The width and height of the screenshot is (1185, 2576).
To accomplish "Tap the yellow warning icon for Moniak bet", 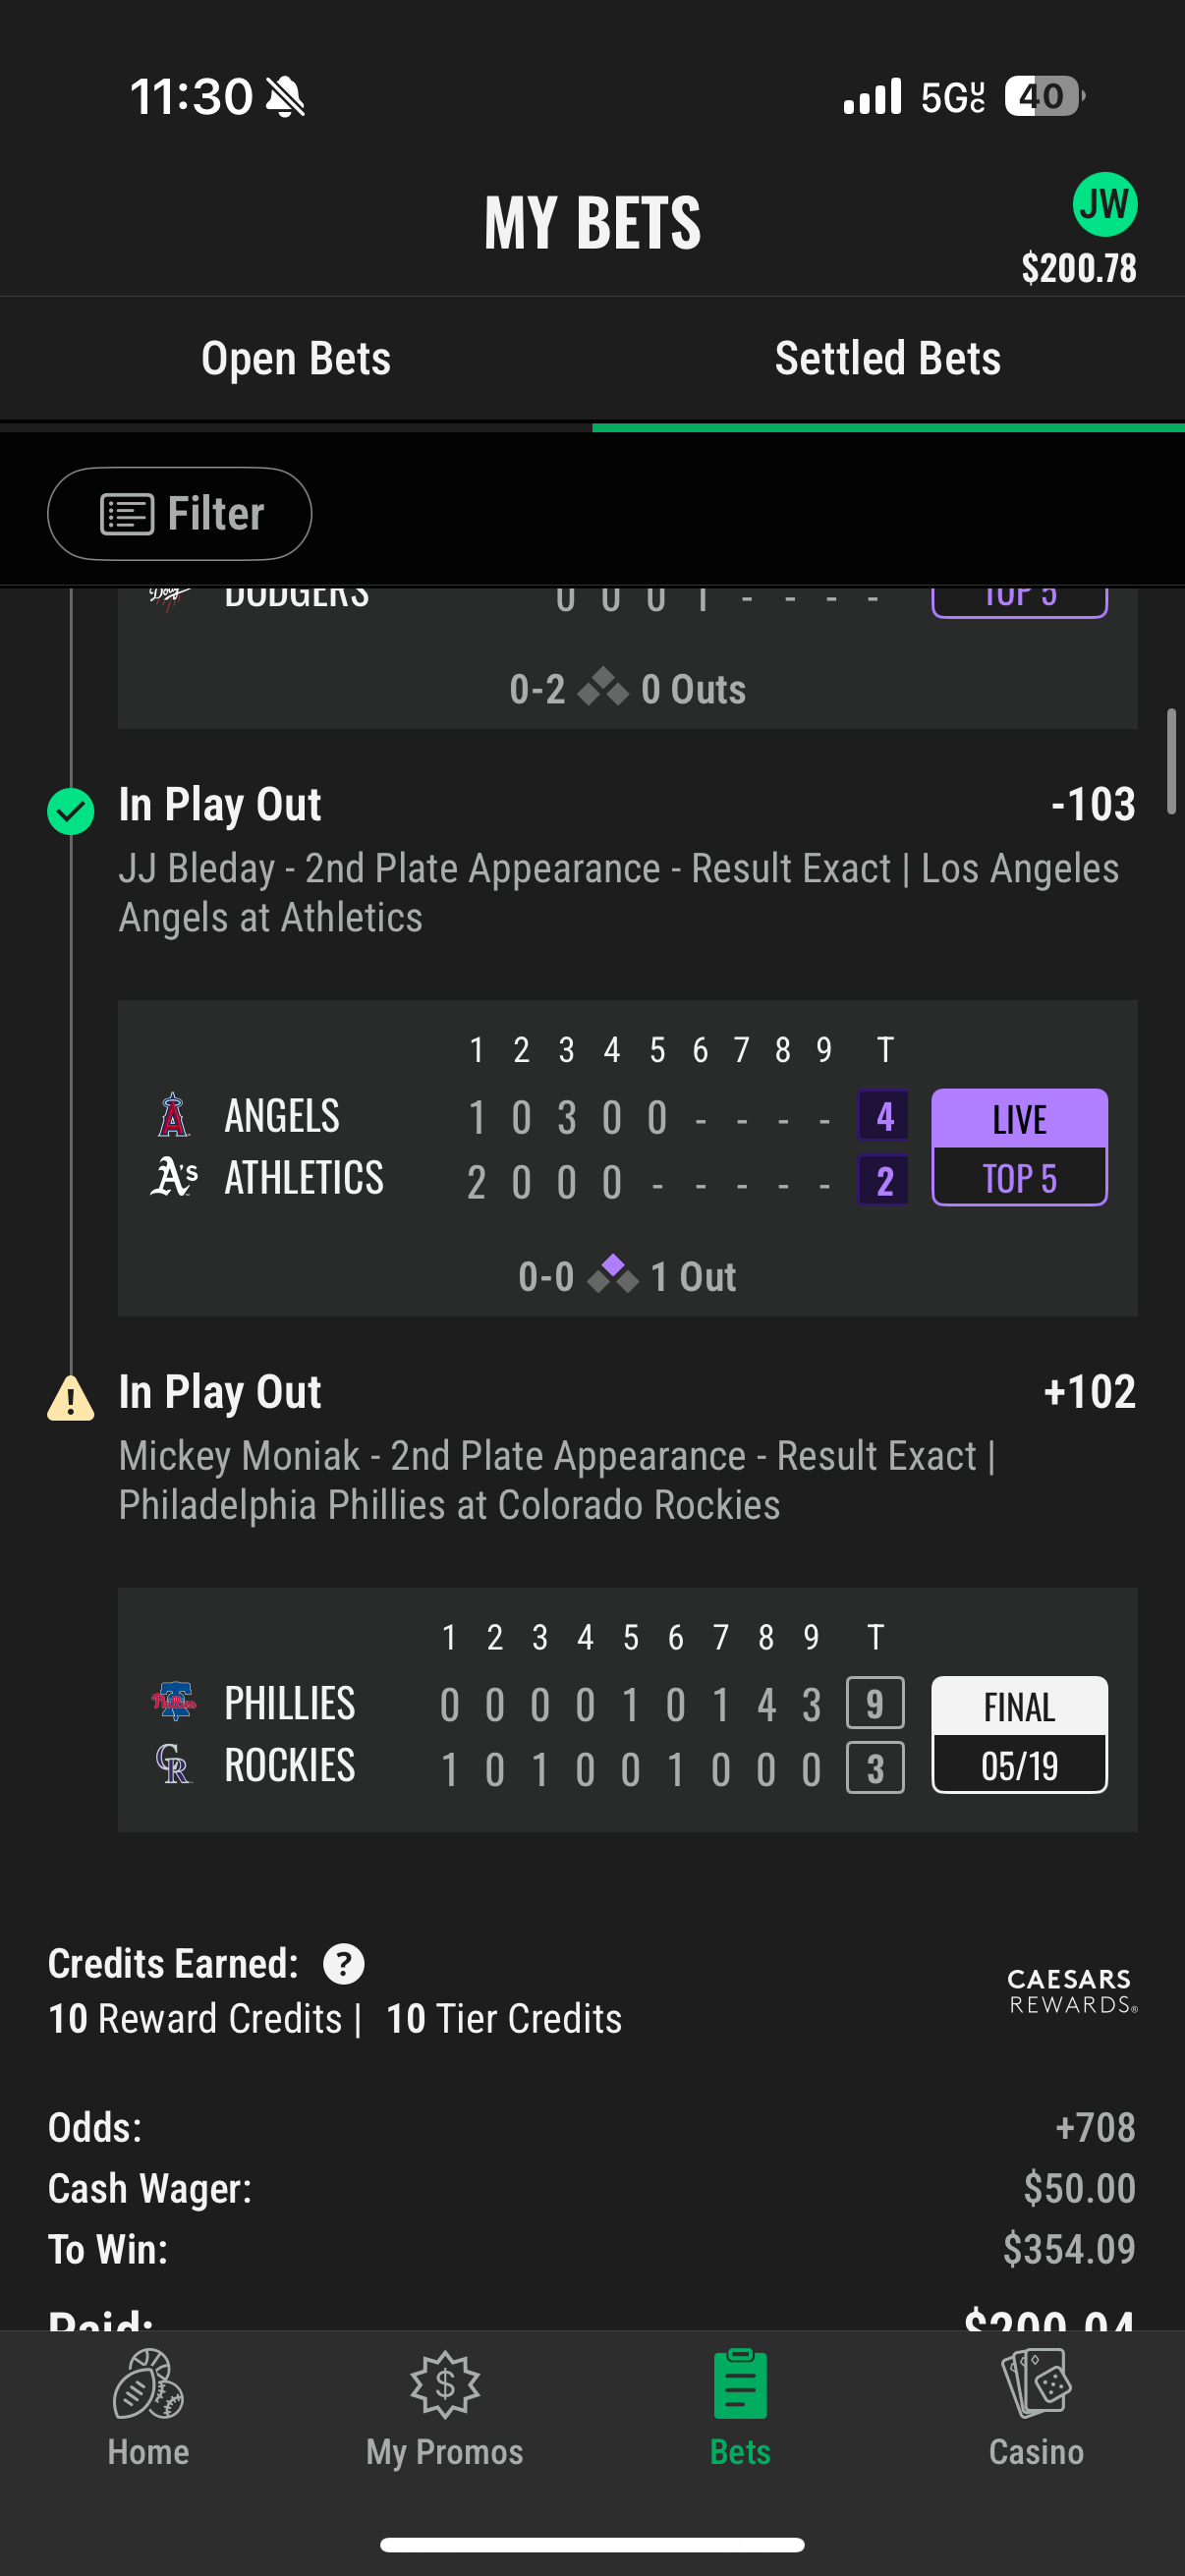I will coord(71,1398).
